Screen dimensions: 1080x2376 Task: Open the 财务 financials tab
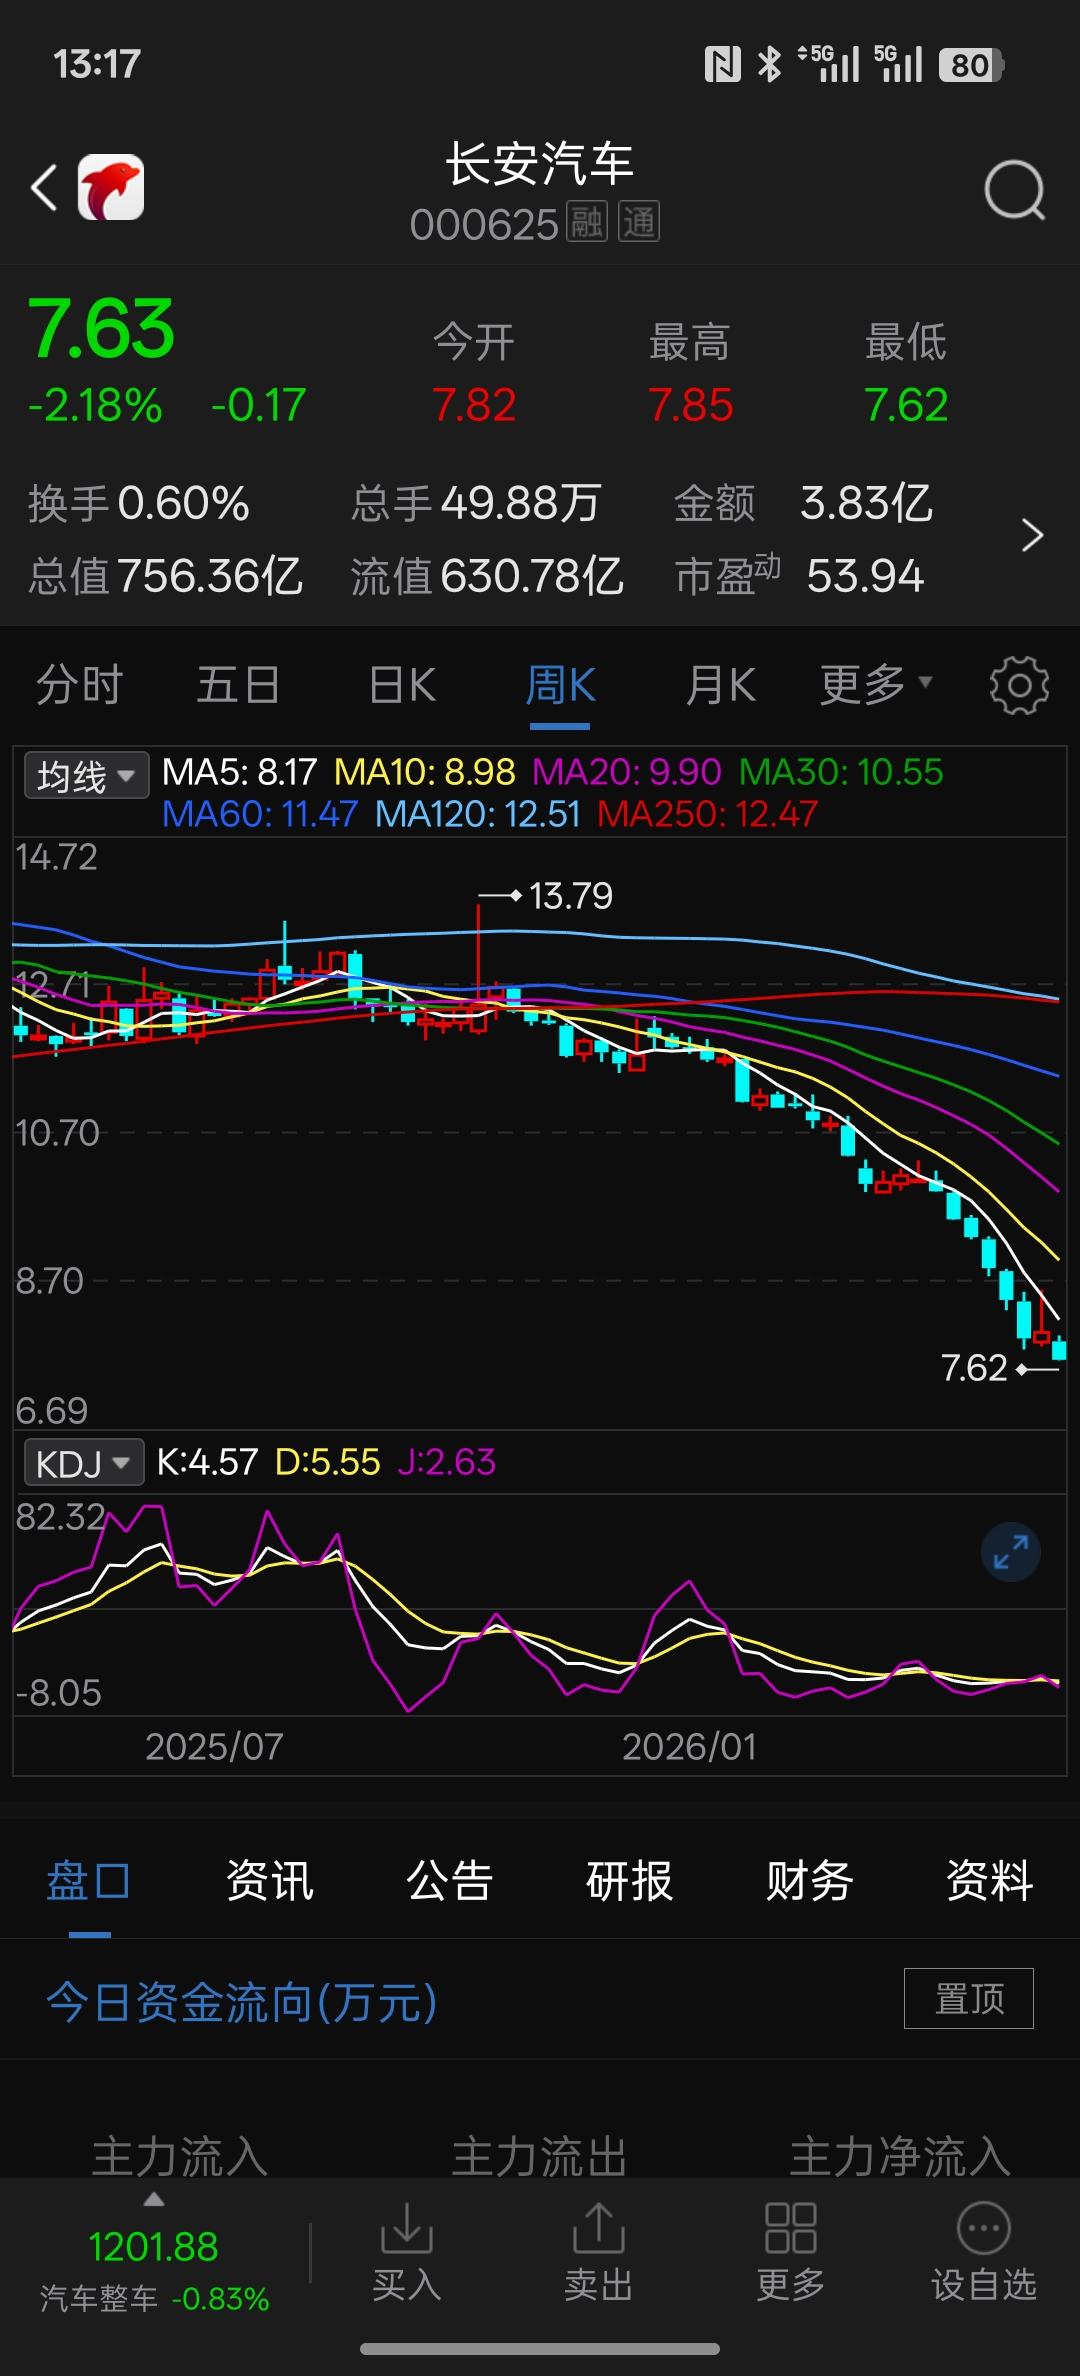click(809, 1881)
